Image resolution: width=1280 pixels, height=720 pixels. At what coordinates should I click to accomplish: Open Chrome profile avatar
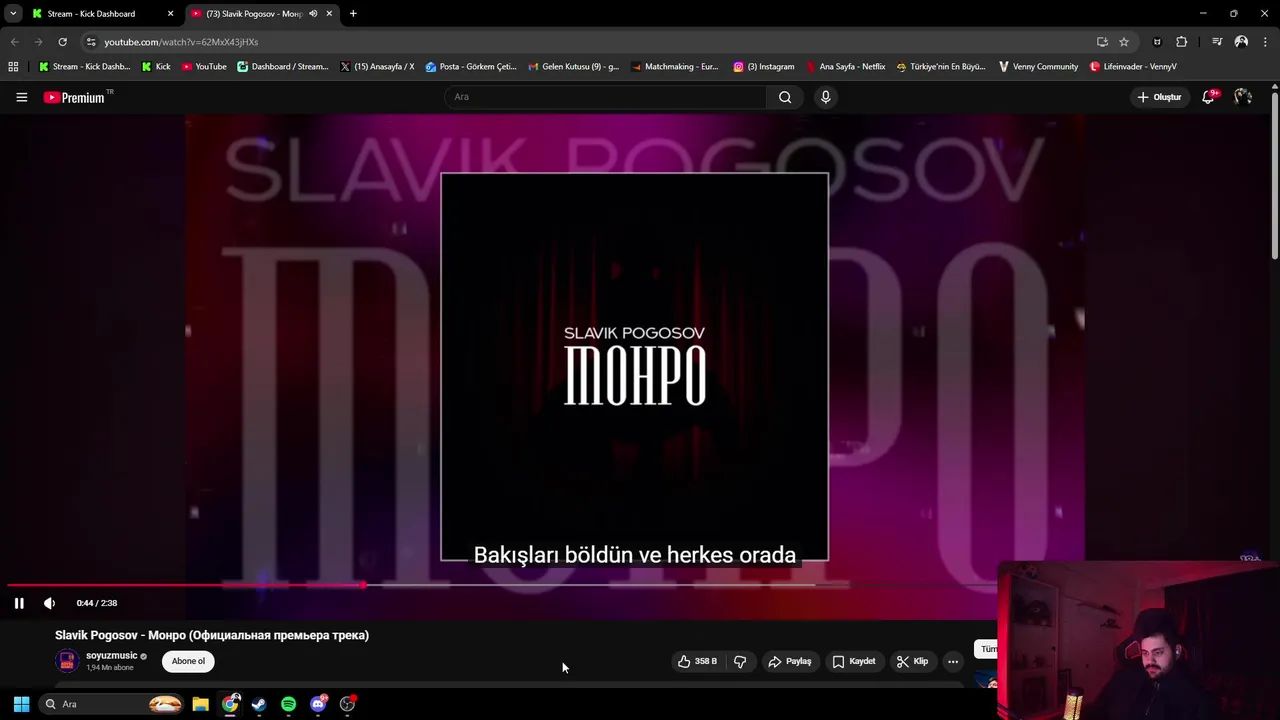[x=1241, y=42]
